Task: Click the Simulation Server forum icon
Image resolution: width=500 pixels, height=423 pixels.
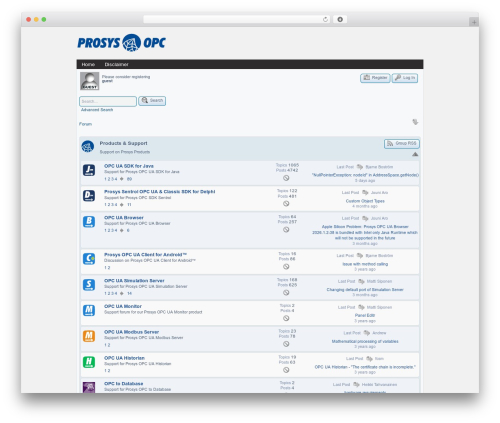Action: point(89,285)
